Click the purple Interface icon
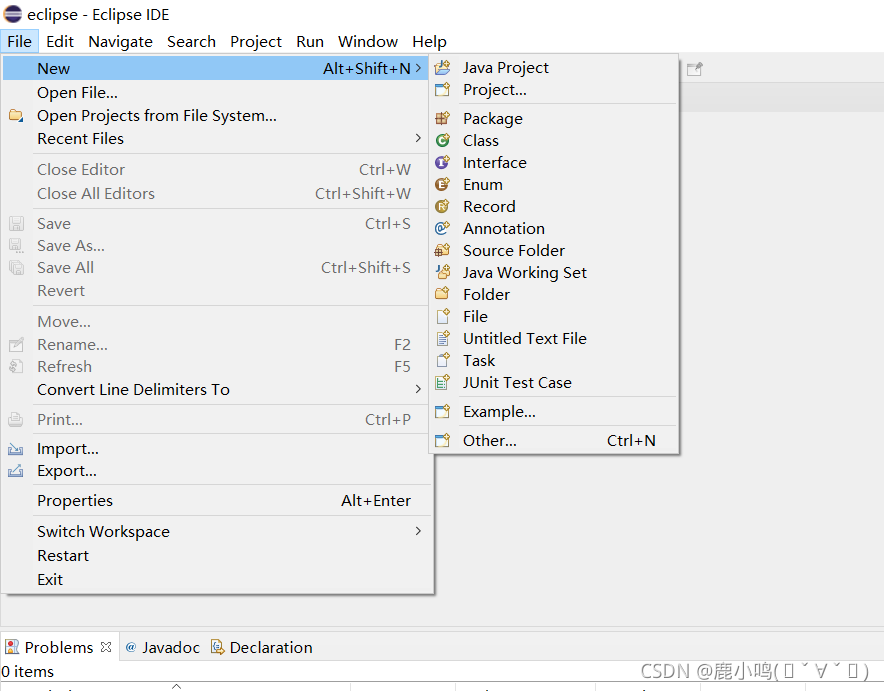This screenshot has width=884, height=691. tap(443, 162)
